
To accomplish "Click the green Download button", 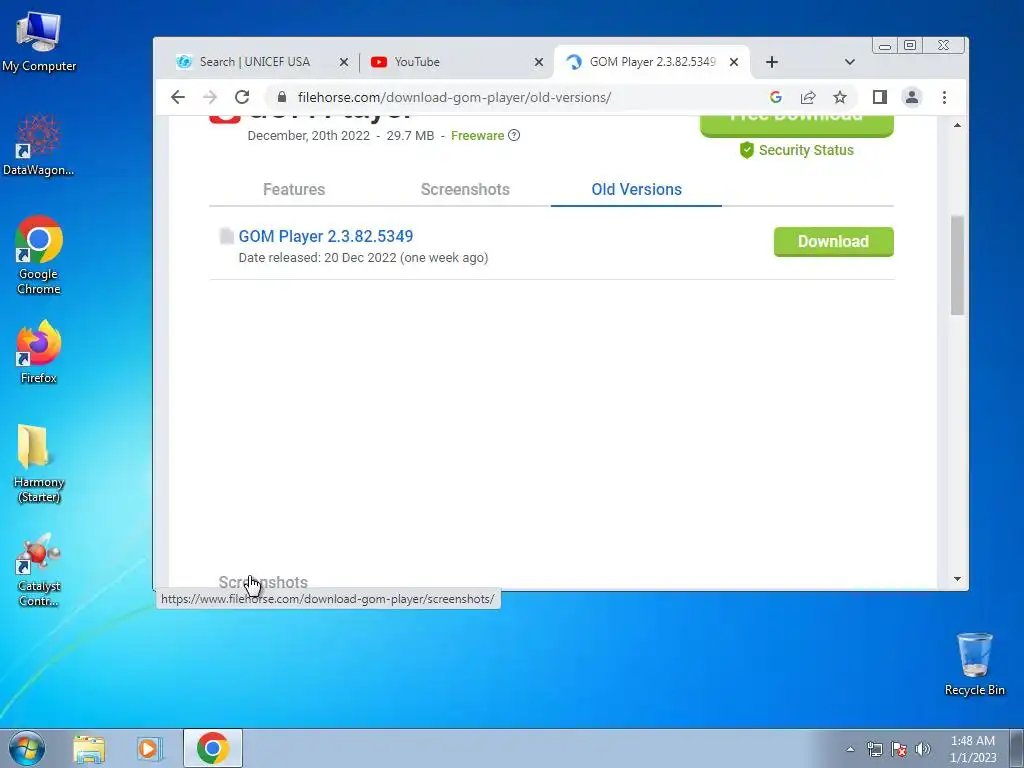I will click(833, 242).
